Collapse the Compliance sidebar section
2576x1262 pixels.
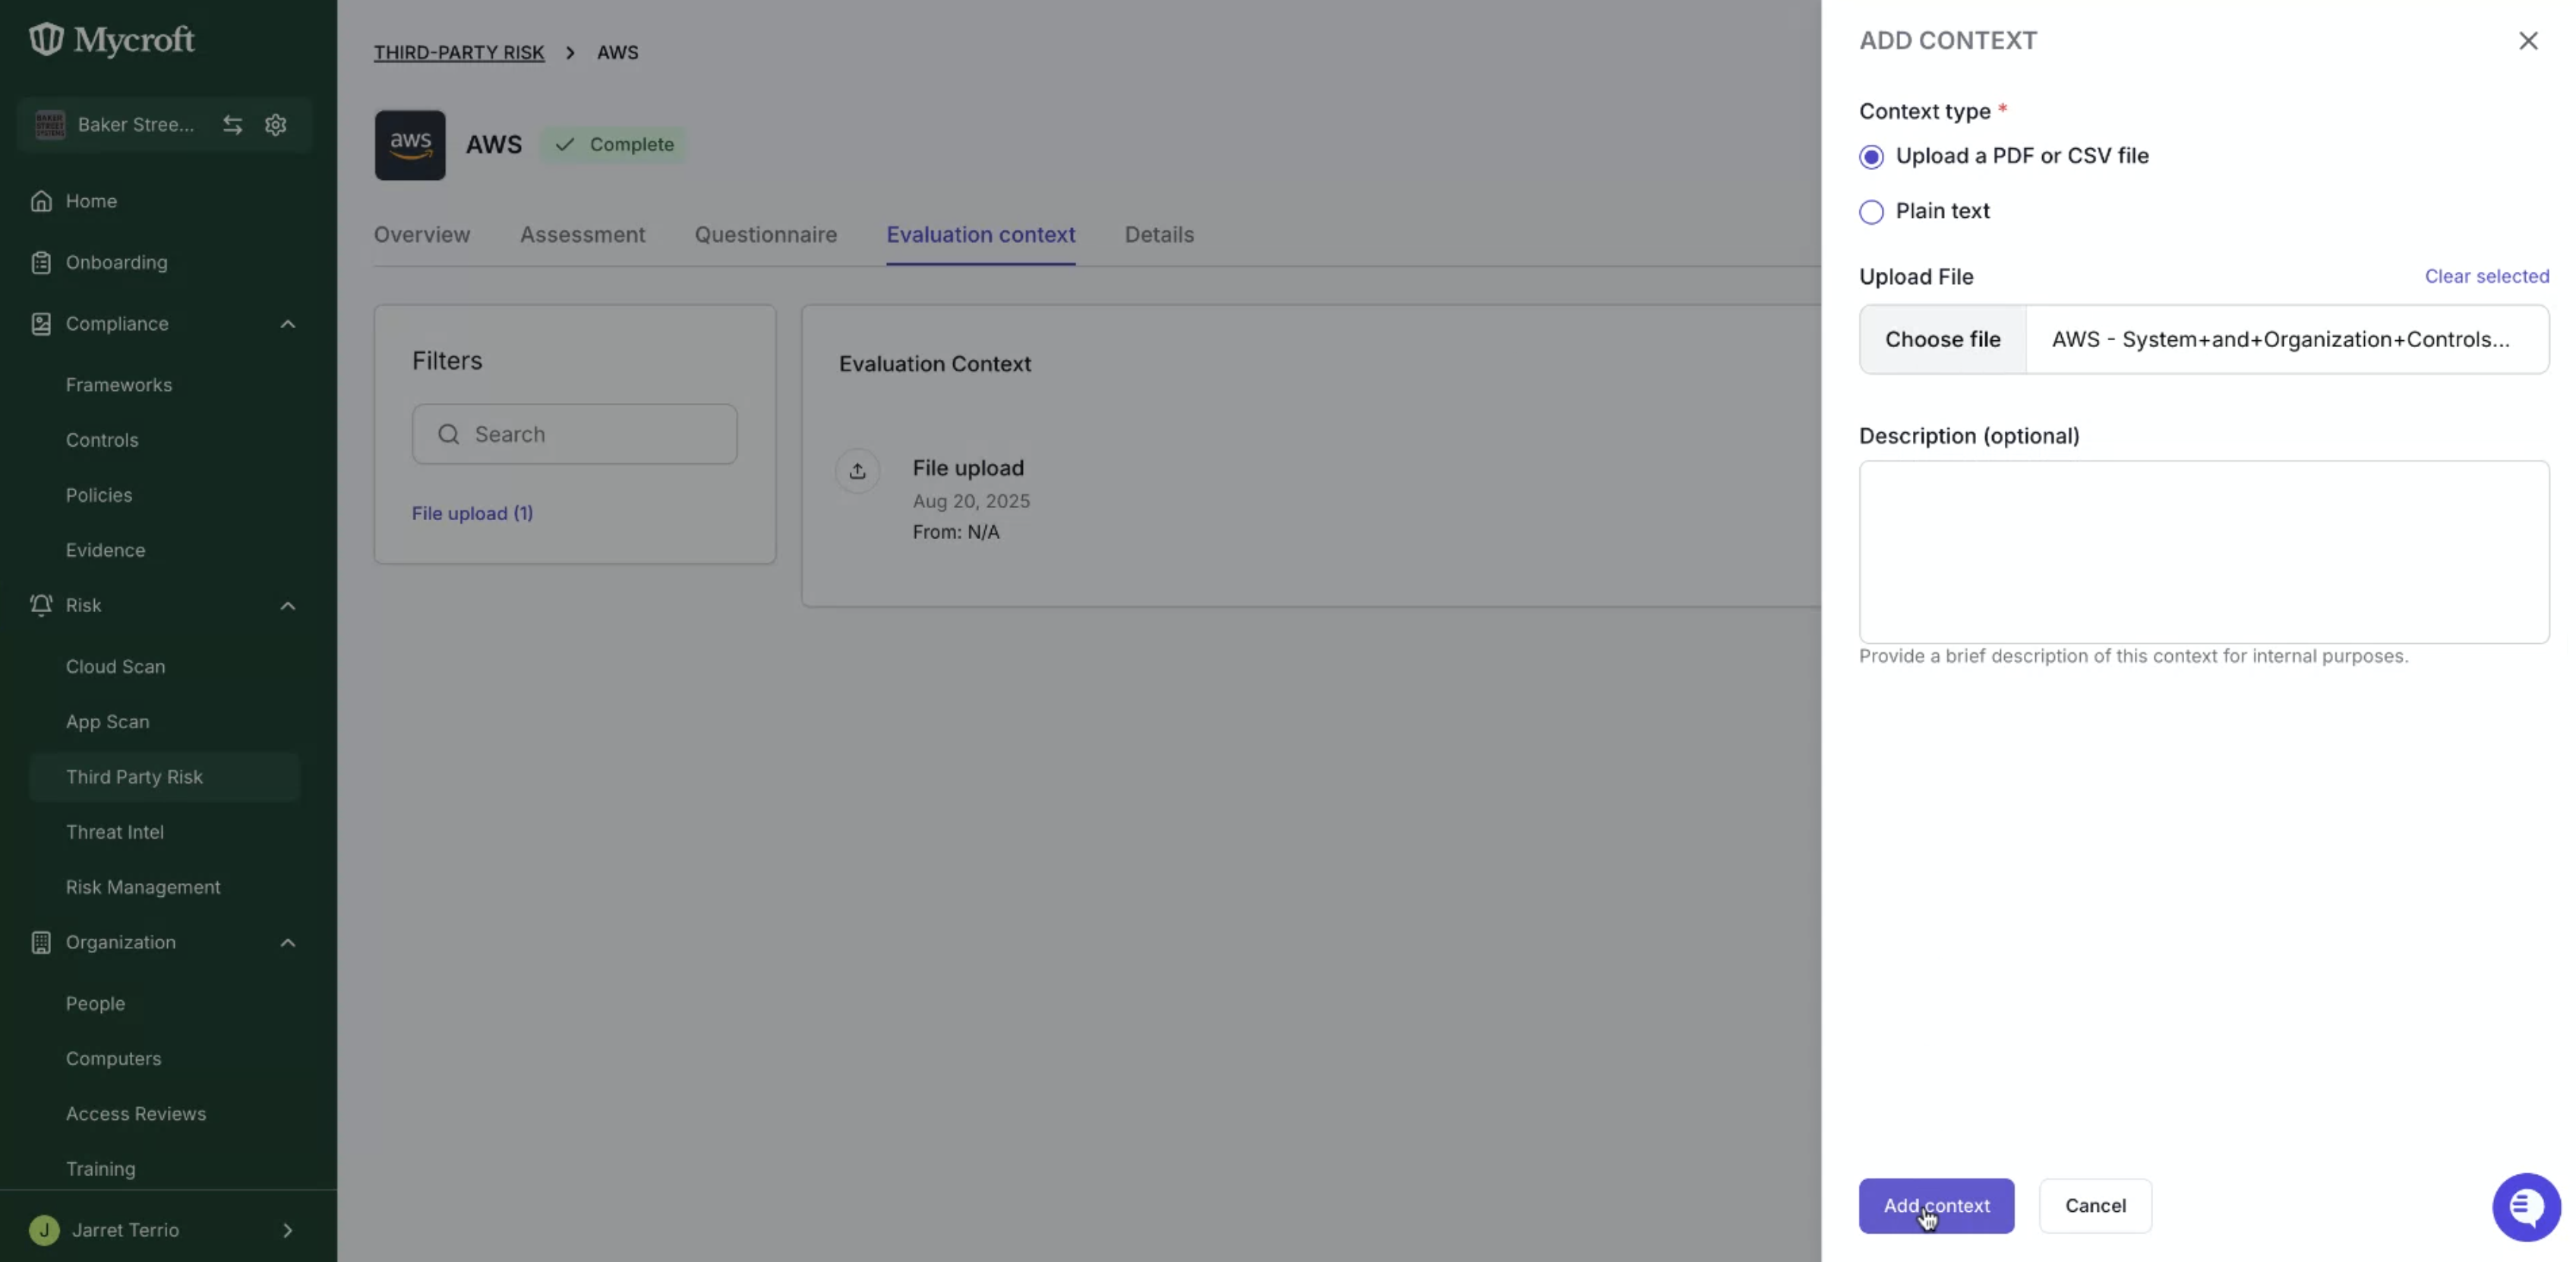(288, 324)
